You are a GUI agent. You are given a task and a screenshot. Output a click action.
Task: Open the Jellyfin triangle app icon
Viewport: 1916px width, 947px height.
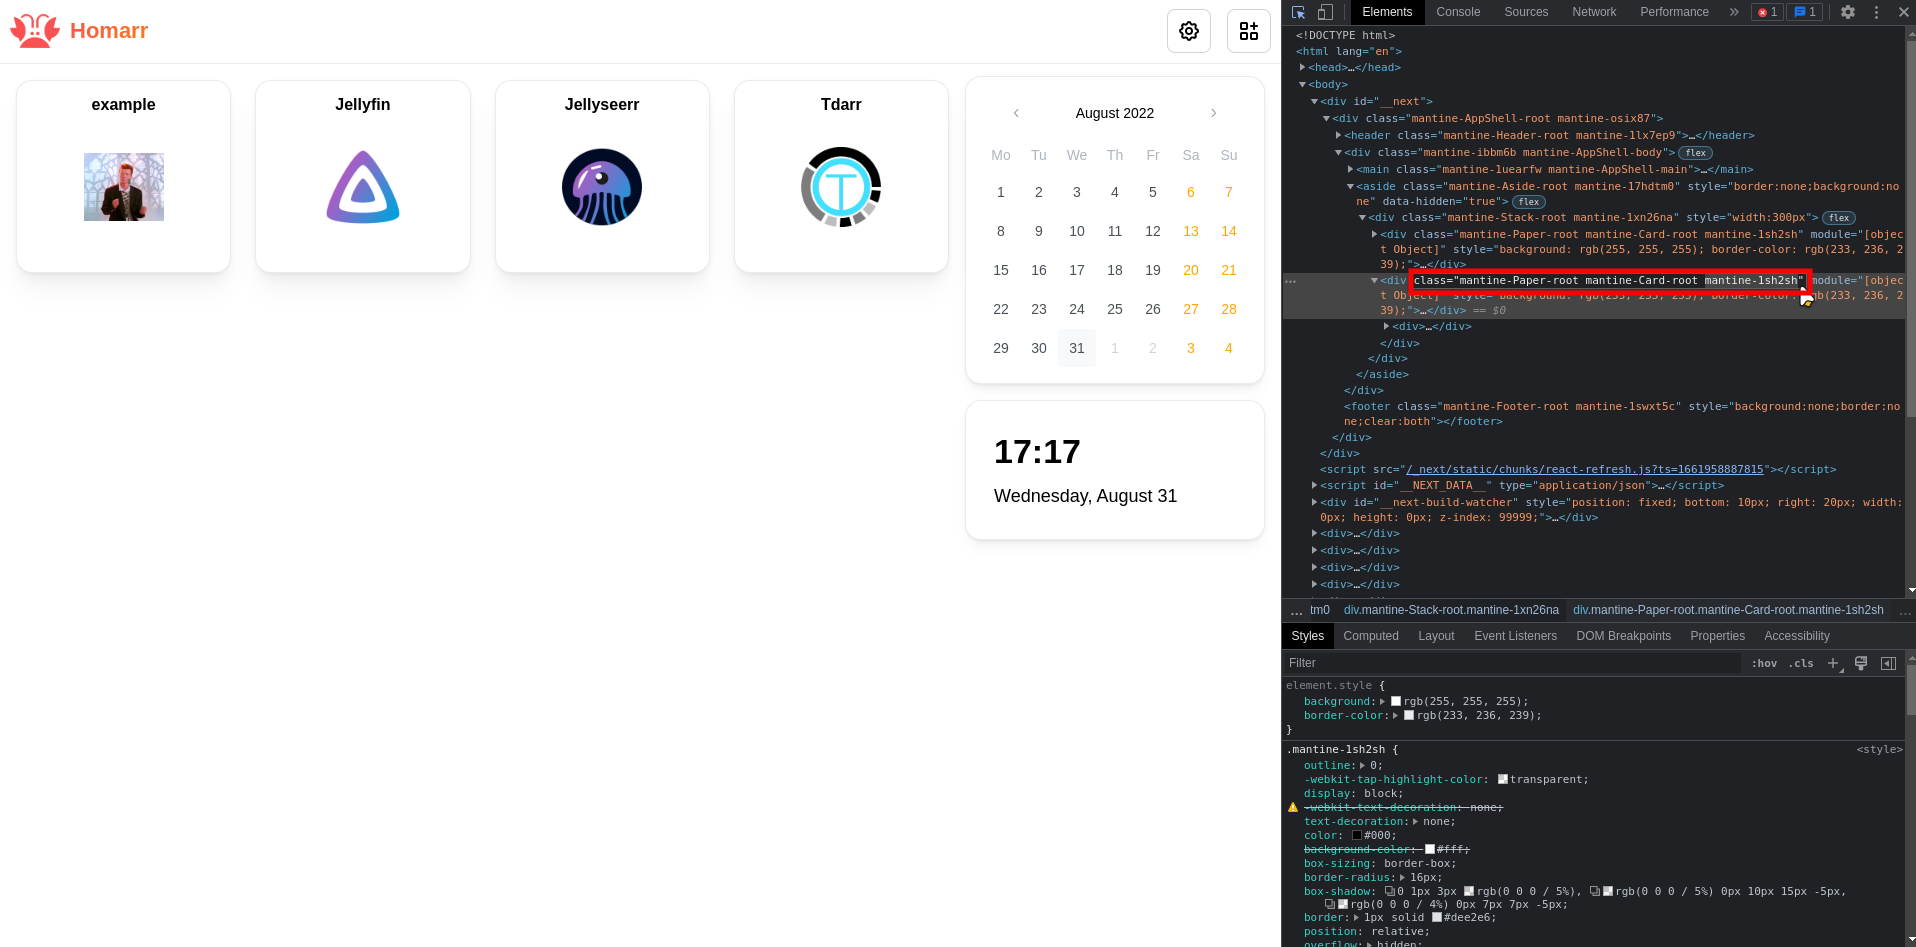(363, 187)
